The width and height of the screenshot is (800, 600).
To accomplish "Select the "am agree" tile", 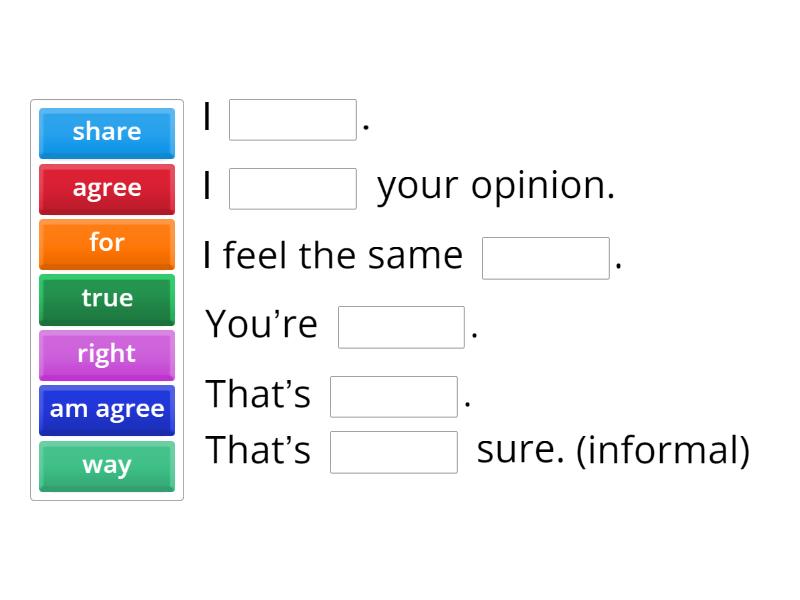I will pyautogui.click(x=106, y=409).
